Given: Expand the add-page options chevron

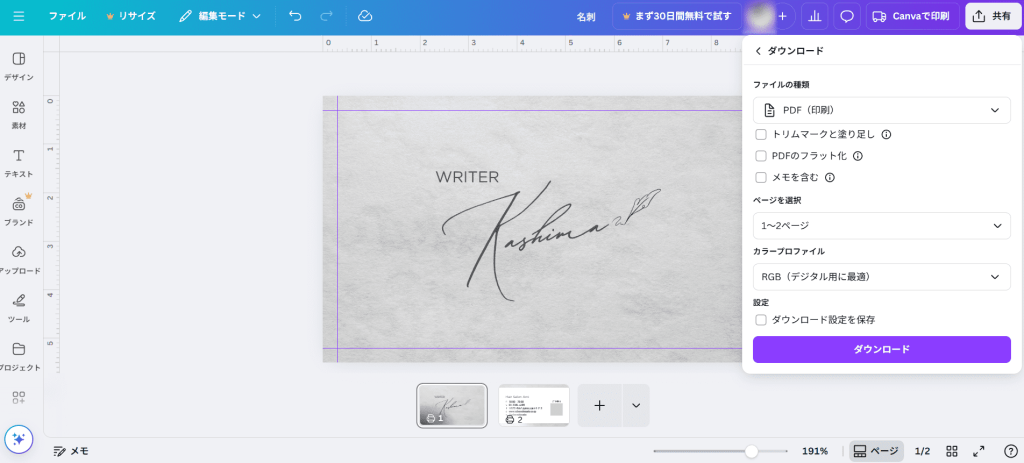Looking at the screenshot, I should click(x=636, y=406).
